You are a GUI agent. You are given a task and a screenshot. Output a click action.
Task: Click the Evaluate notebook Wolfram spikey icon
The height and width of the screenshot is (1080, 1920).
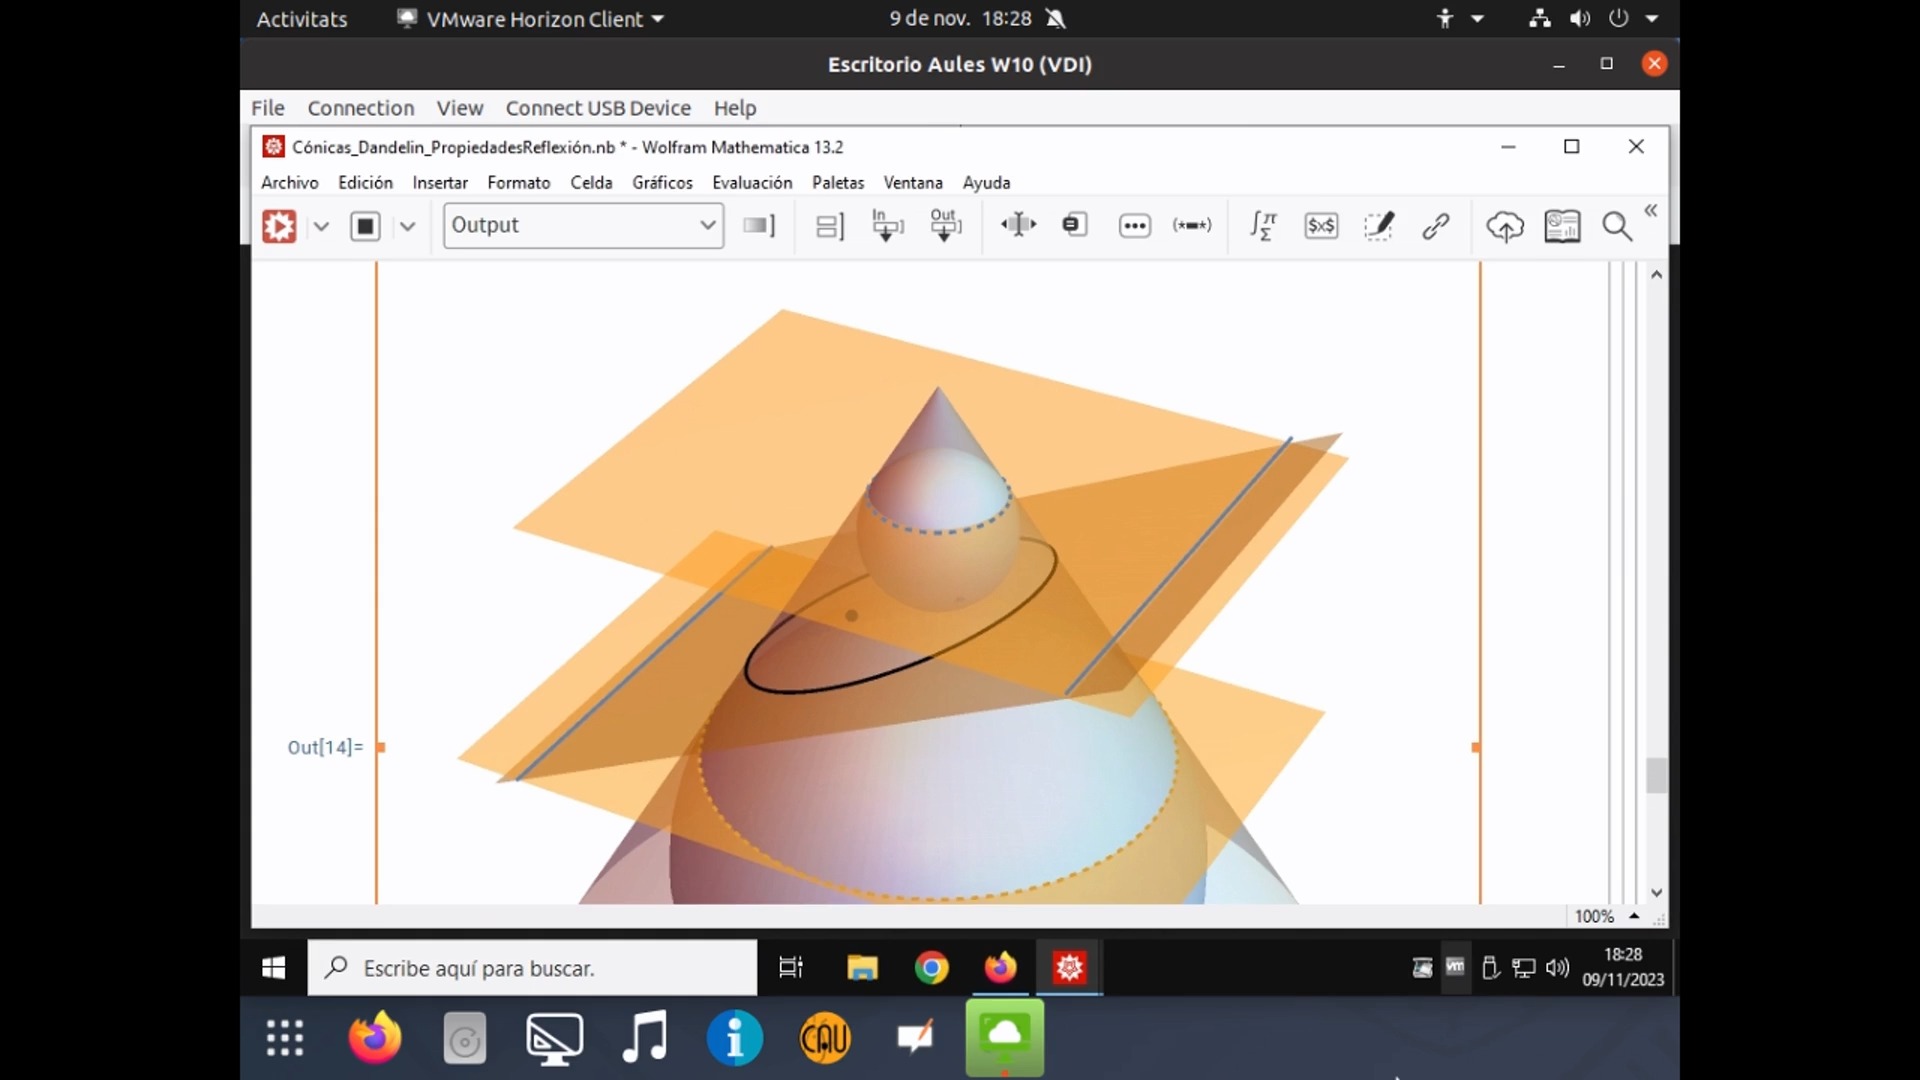point(279,226)
